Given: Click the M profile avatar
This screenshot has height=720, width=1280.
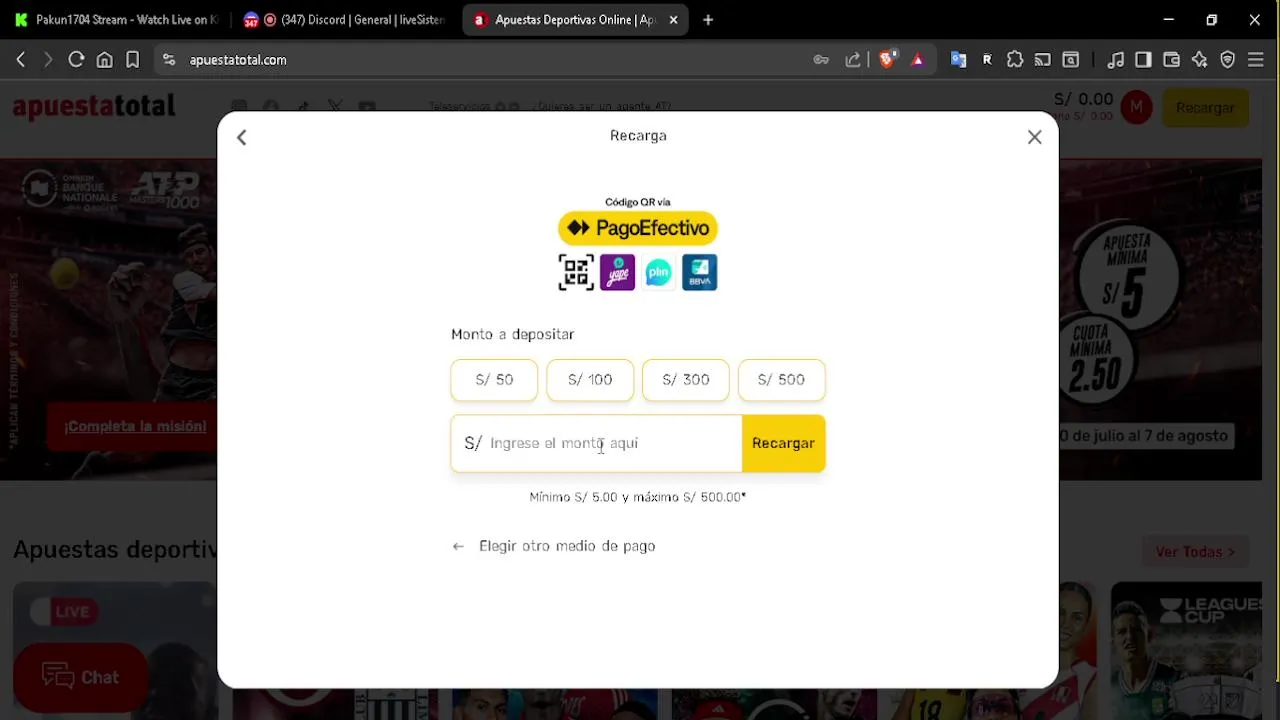Looking at the screenshot, I should 1136,107.
